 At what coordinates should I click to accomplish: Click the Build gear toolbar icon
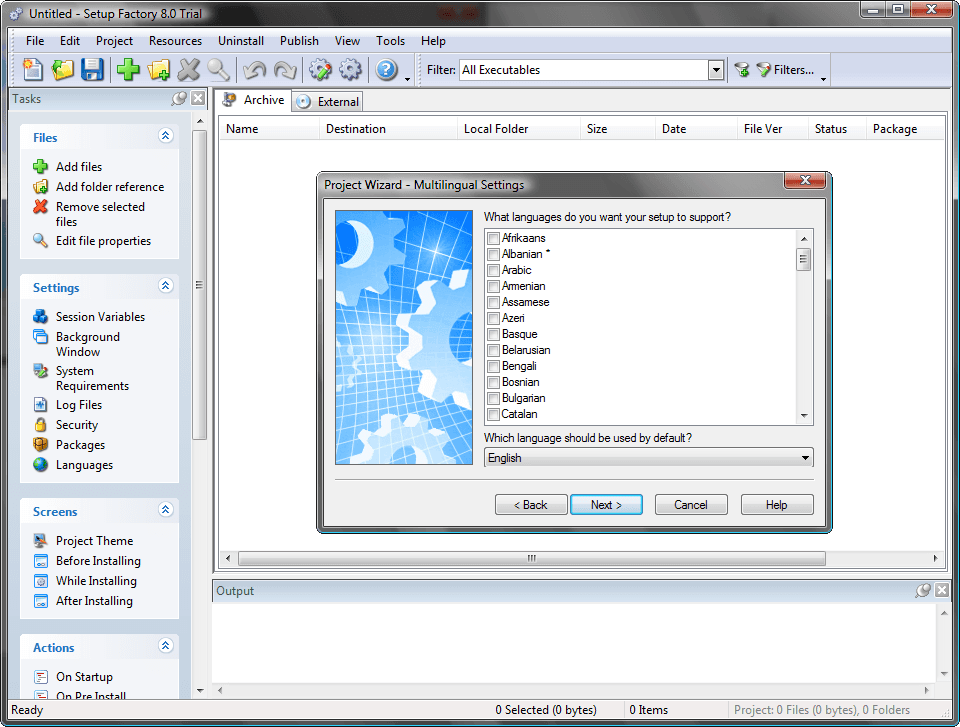coord(350,70)
